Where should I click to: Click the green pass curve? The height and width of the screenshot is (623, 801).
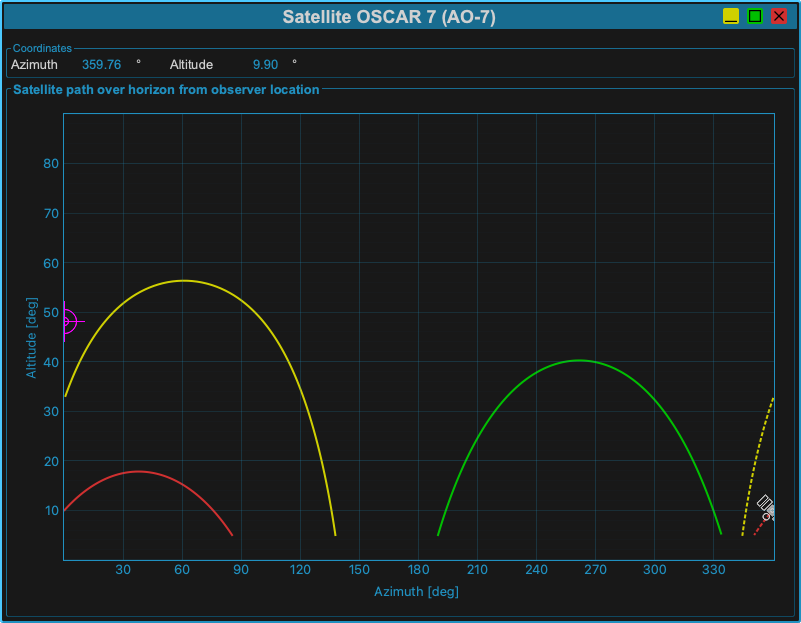tap(579, 361)
